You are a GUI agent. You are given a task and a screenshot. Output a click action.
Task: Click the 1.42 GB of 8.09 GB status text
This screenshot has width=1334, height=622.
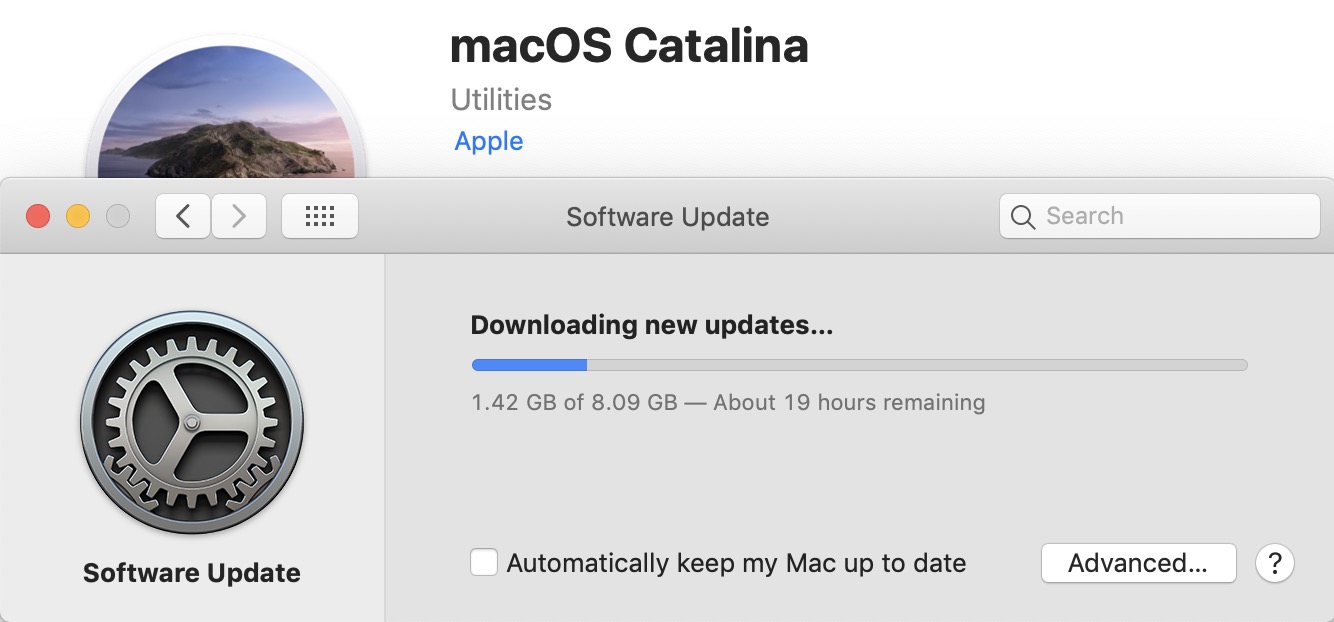pyautogui.click(x=728, y=403)
